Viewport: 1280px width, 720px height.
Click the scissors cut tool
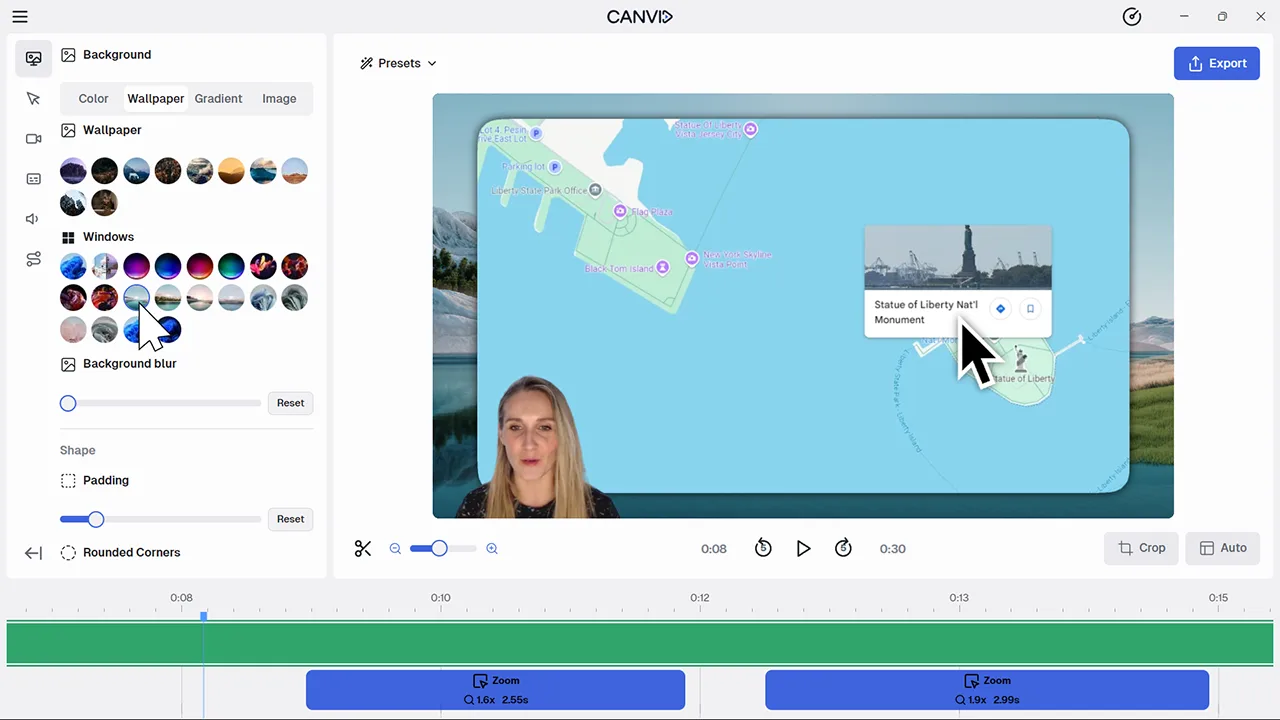363,548
